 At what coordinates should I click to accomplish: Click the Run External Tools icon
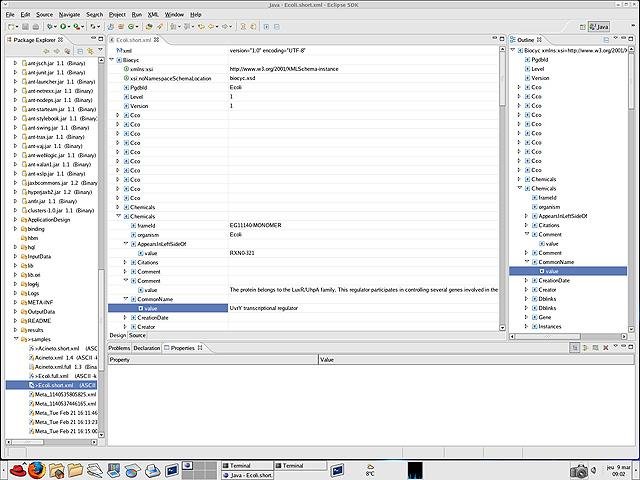(x=76, y=27)
